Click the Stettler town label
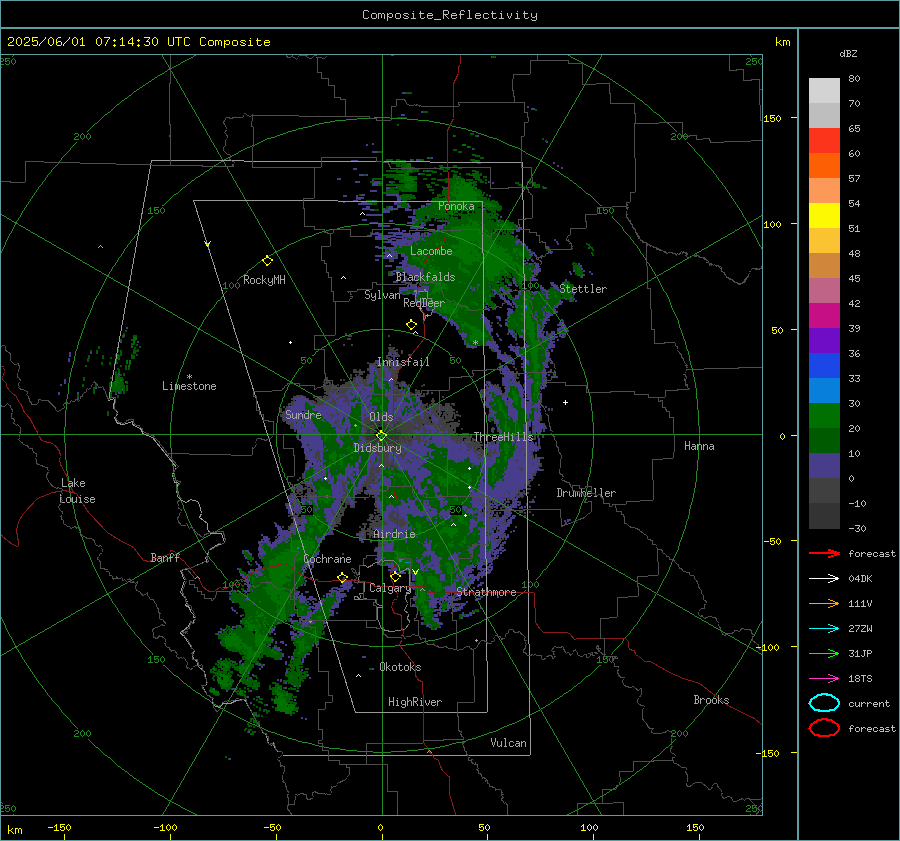The width and height of the screenshot is (900, 841). click(x=583, y=289)
